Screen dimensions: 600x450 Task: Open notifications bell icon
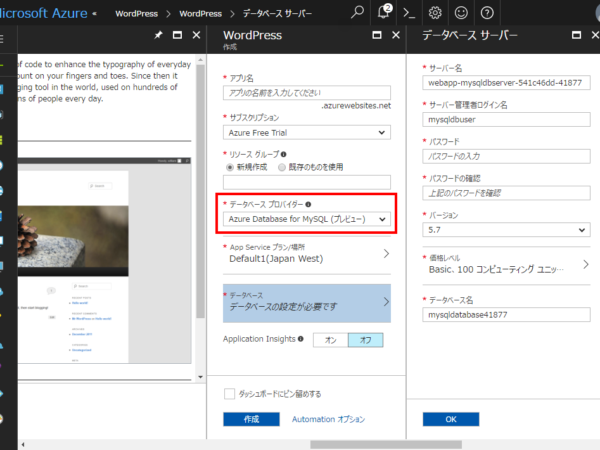click(384, 13)
